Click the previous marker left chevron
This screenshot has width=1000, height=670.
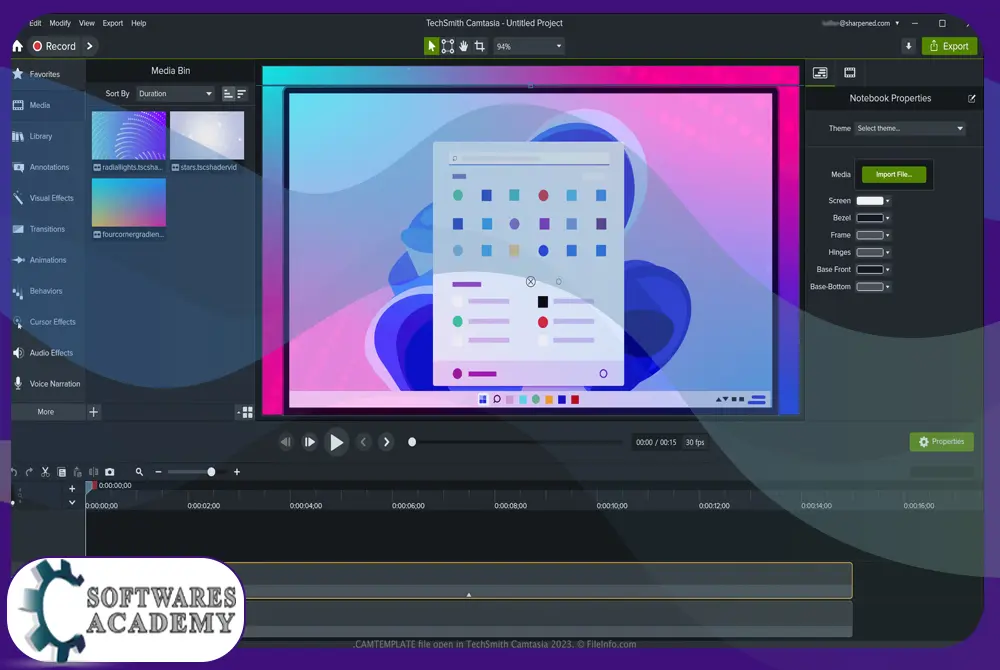[x=364, y=442]
